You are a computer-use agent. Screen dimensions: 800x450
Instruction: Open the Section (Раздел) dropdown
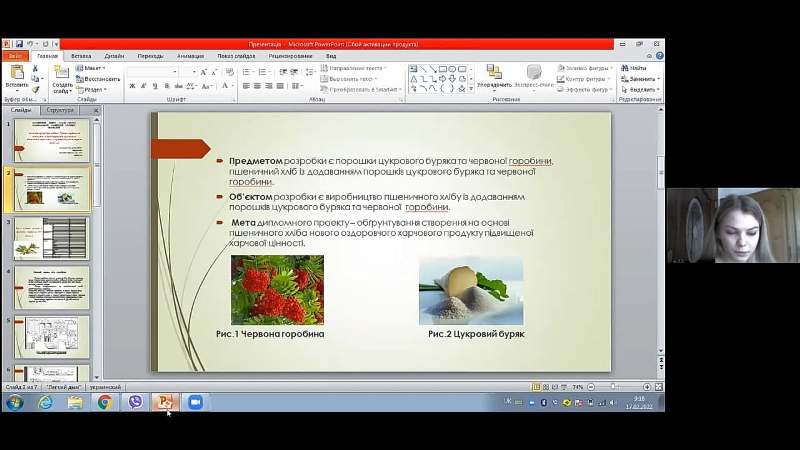click(x=92, y=90)
